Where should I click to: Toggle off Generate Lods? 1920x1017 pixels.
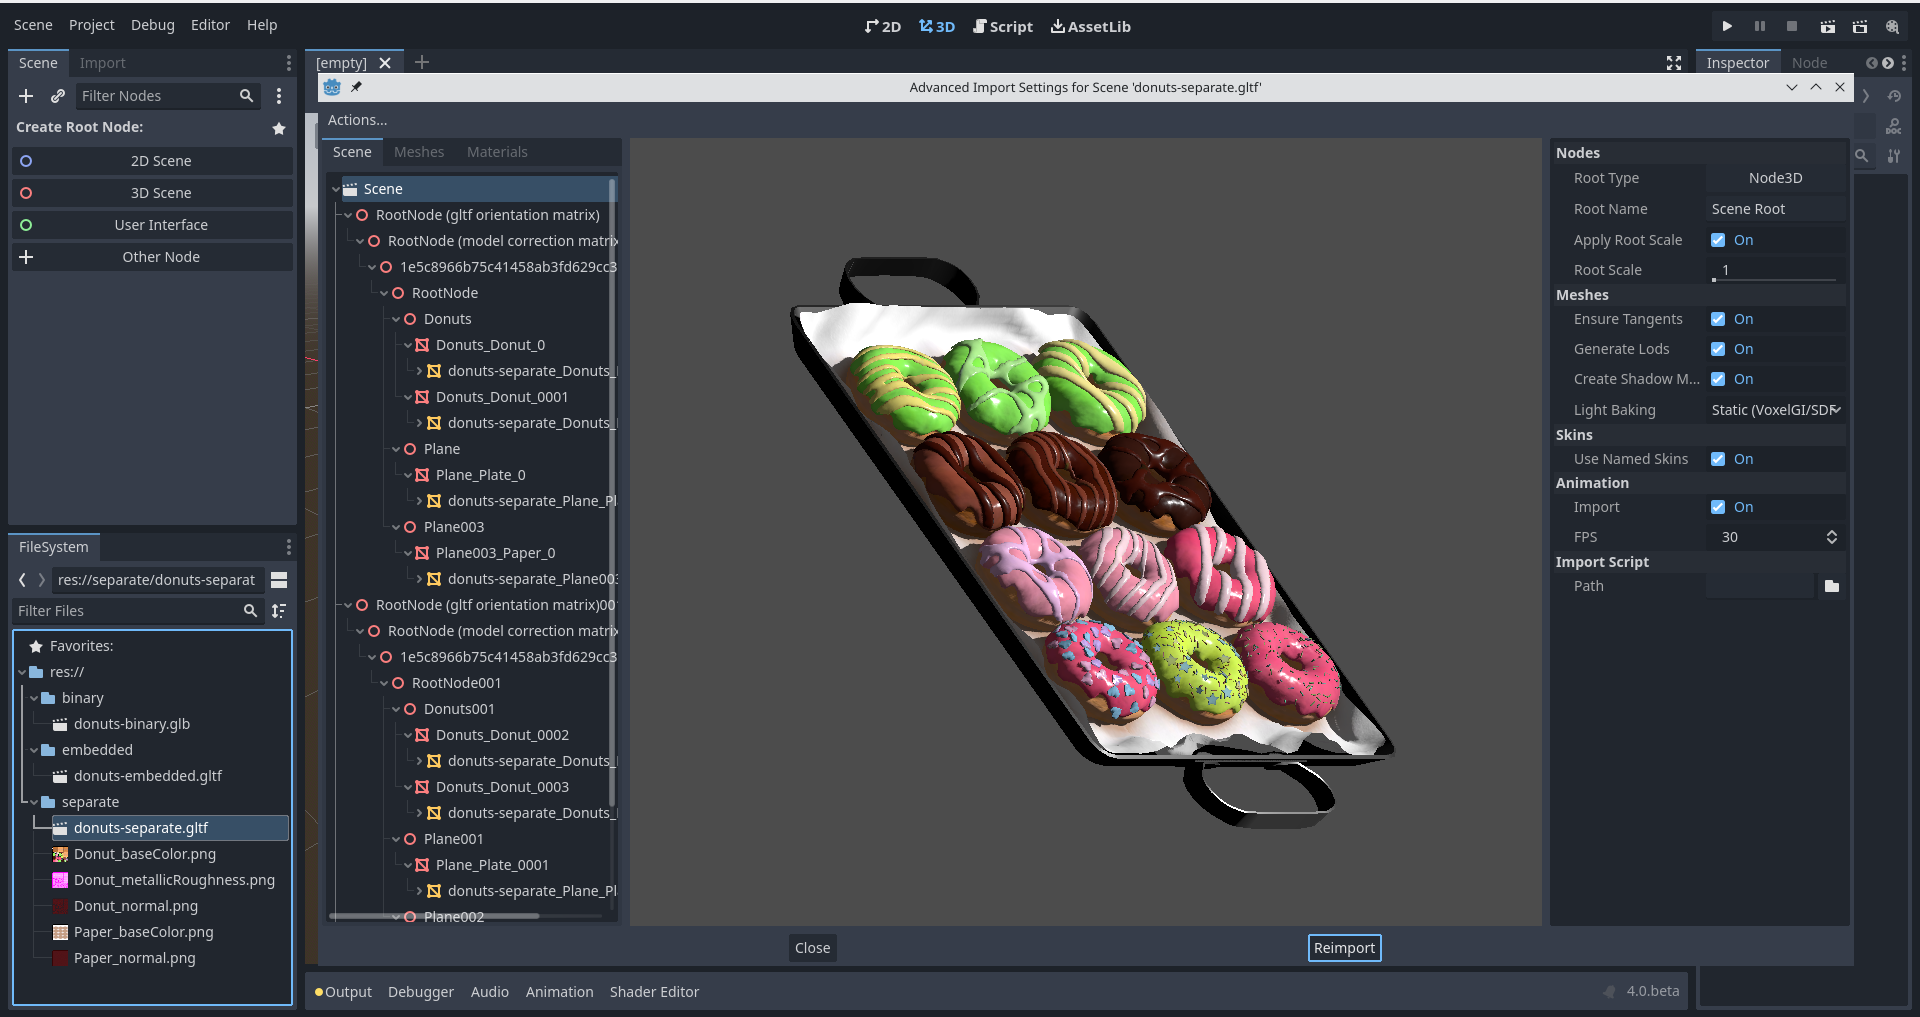click(1719, 349)
